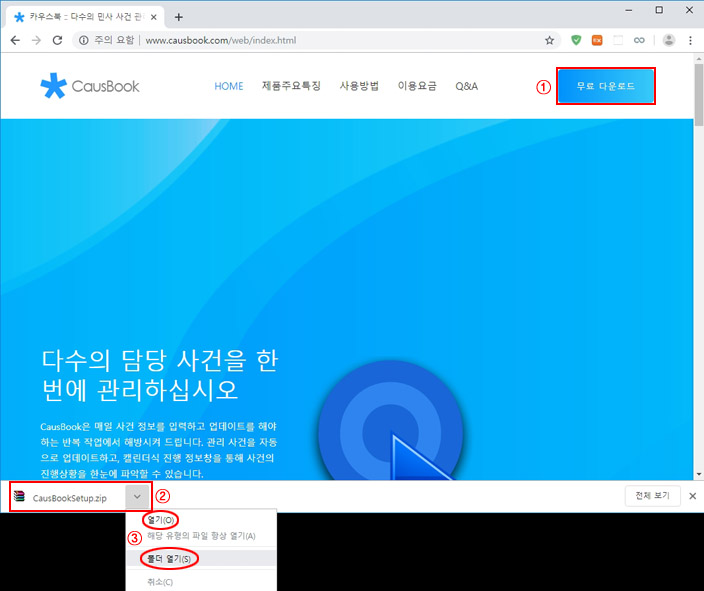704x591 pixels.
Task: Minimize the Chrome window
Action: pyautogui.click(x=629, y=10)
